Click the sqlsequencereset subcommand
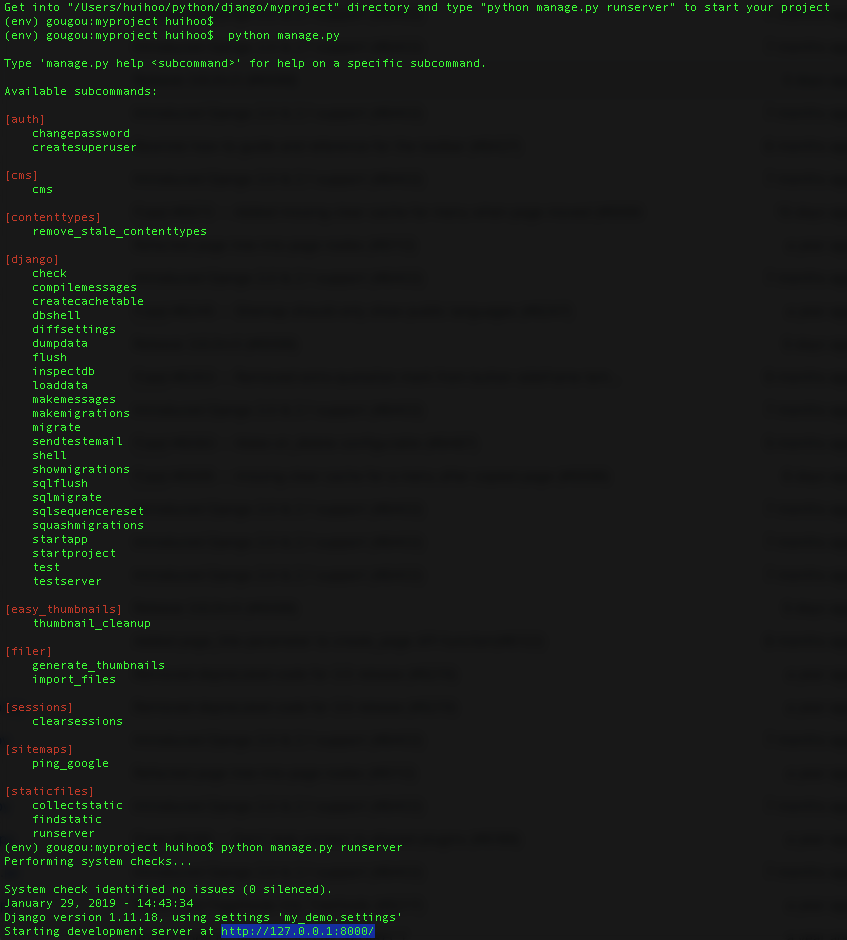 (88, 511)
